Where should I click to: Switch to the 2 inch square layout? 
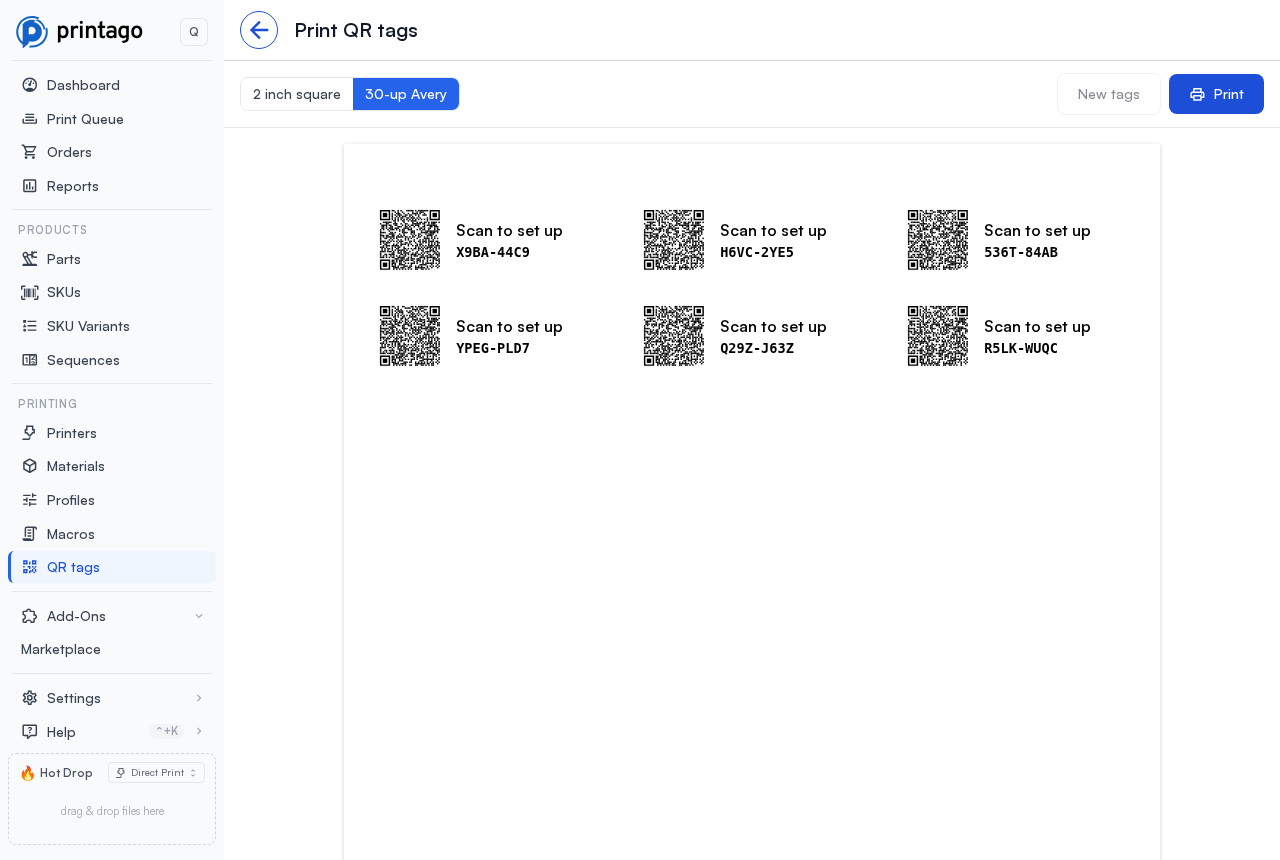[297, 94]
